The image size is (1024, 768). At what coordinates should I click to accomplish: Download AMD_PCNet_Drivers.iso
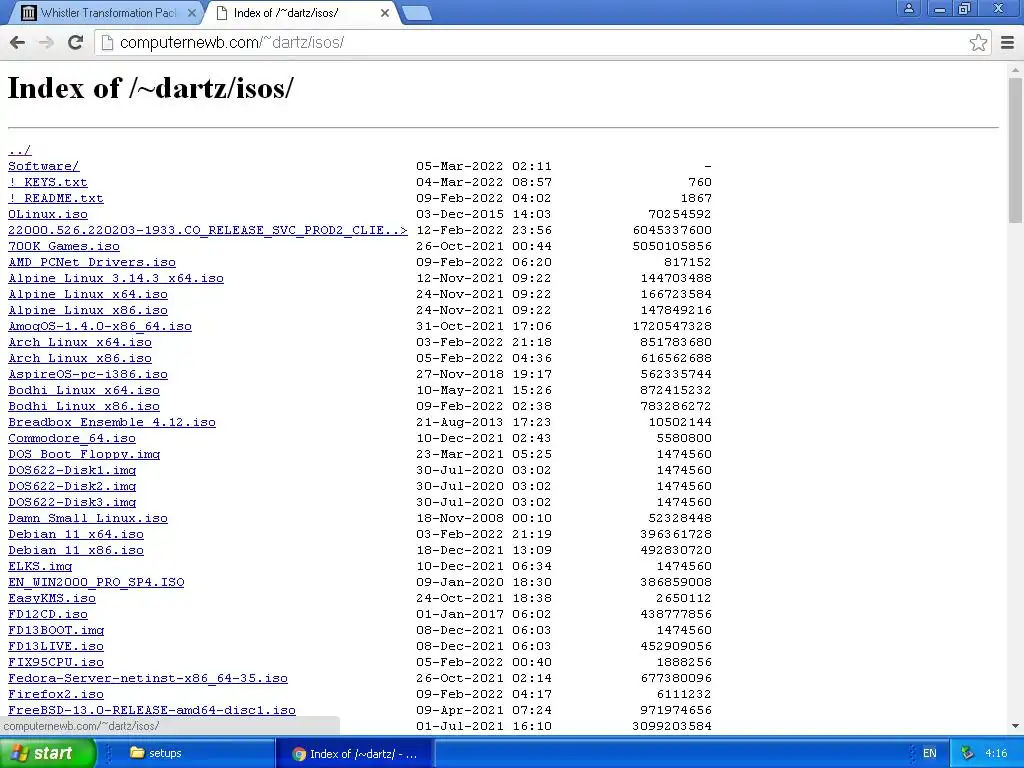pyautogui.click(x=92, y=262)
